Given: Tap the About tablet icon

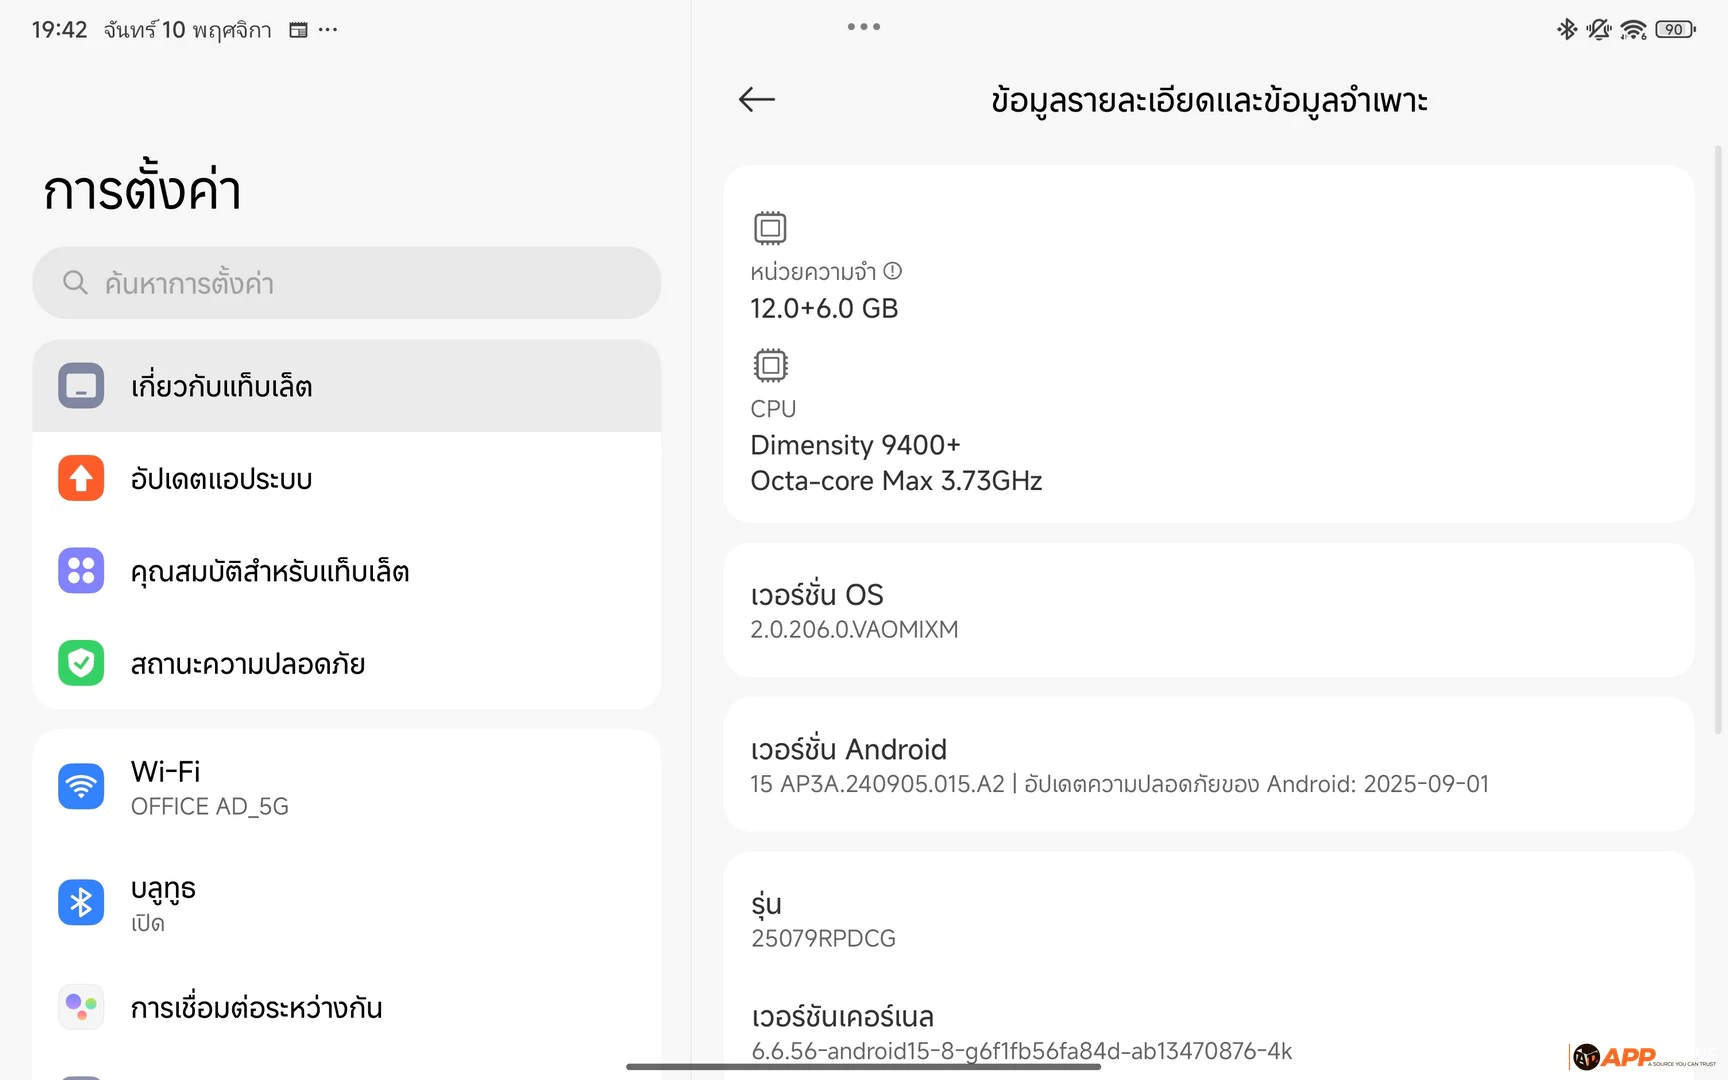Looking at the screenshot, I should [x=81, y=386].
